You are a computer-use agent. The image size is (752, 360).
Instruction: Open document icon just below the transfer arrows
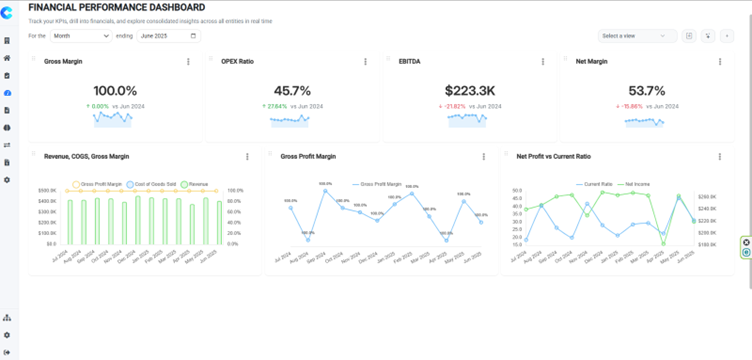[x=7, y=163]
